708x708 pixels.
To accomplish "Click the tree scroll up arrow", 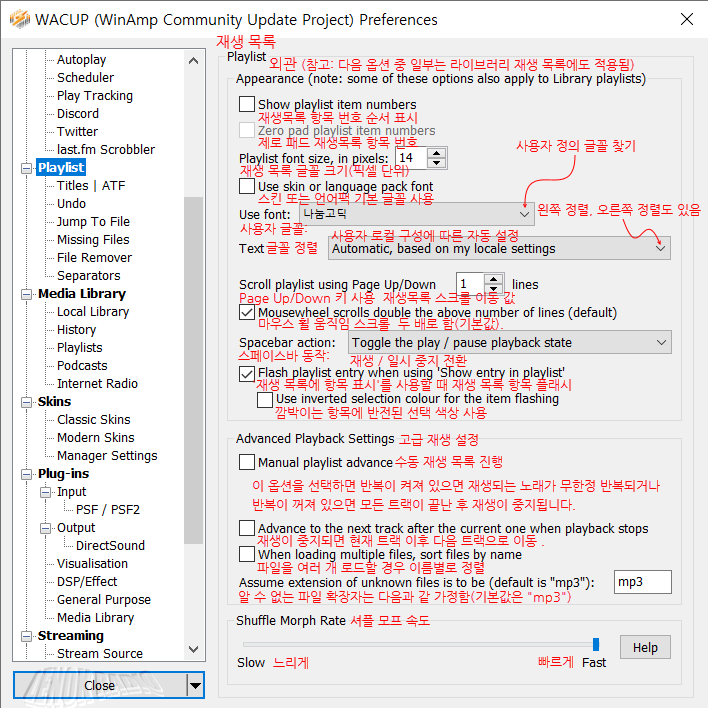I will click(x=193, y=61).
